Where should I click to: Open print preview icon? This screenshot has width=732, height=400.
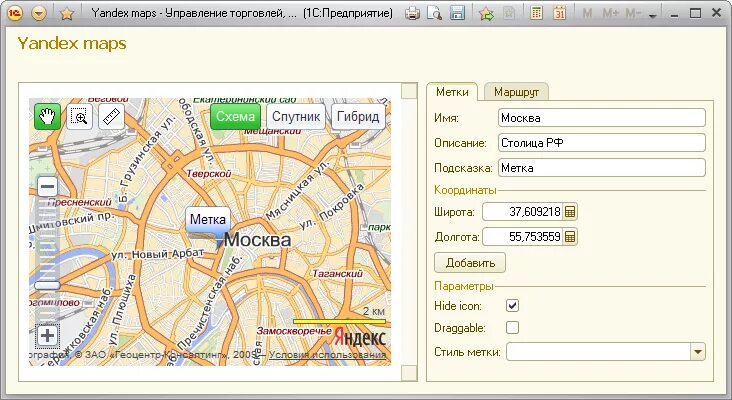point(435,13)
